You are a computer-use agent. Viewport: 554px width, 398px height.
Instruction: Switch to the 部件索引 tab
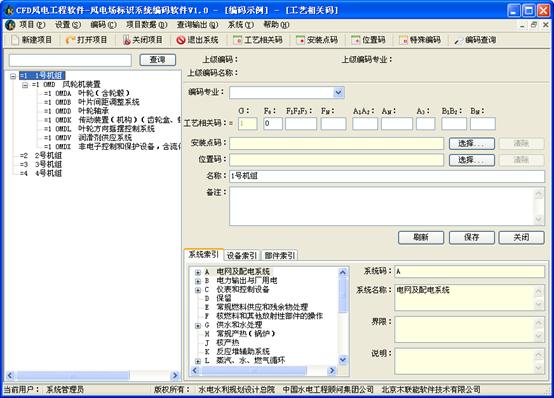[x=280, y=255]
